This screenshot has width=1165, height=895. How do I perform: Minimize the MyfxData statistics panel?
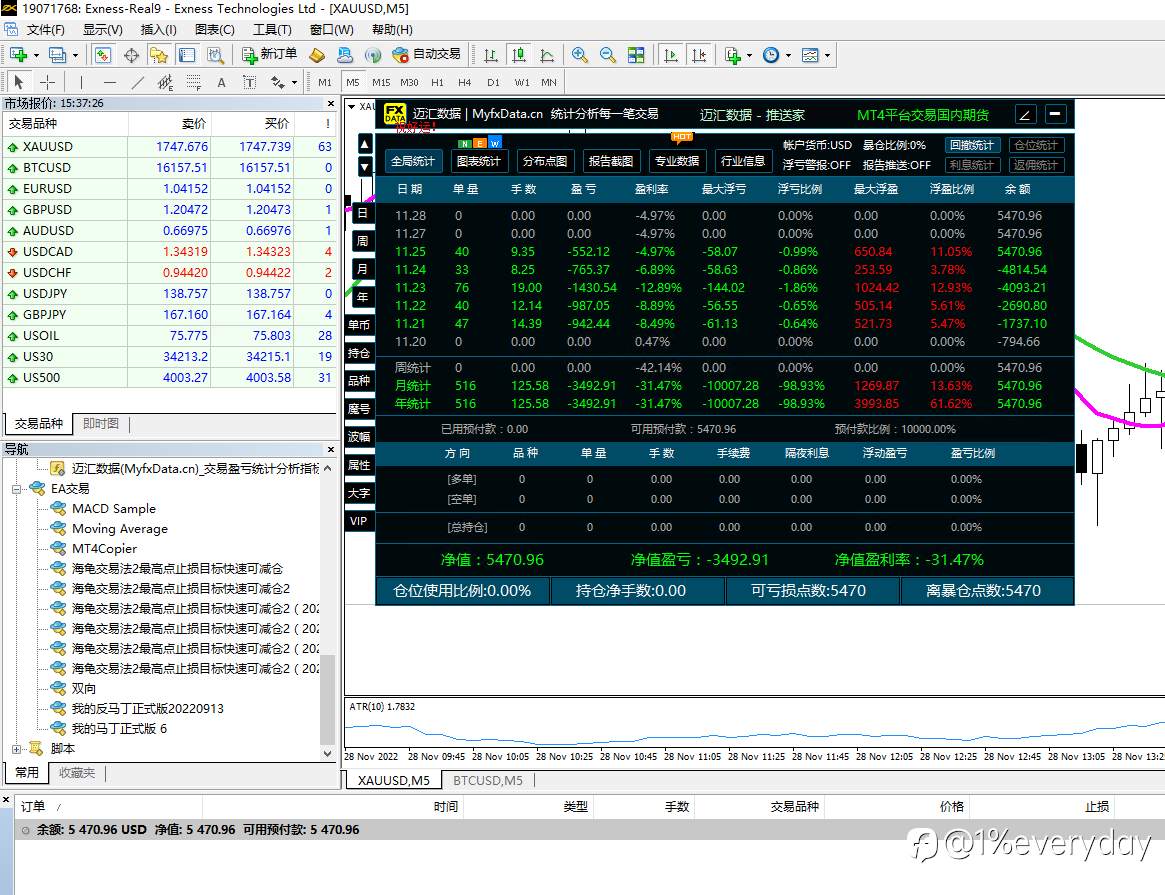1055,114
